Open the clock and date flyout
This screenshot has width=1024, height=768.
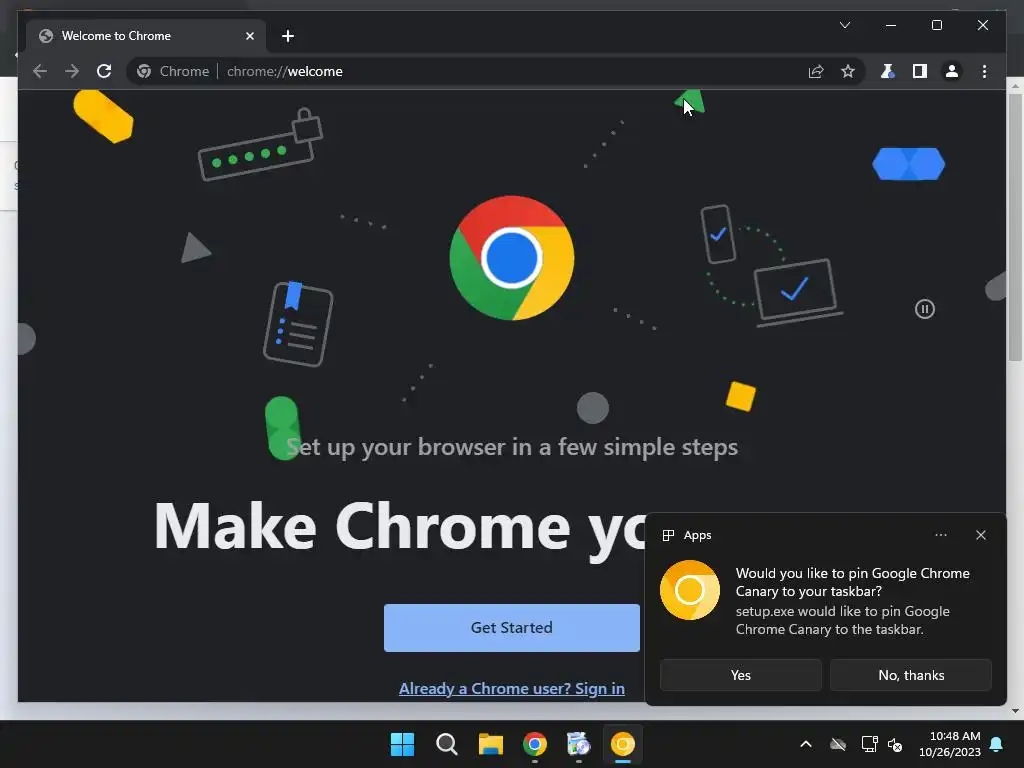(950, 744)
